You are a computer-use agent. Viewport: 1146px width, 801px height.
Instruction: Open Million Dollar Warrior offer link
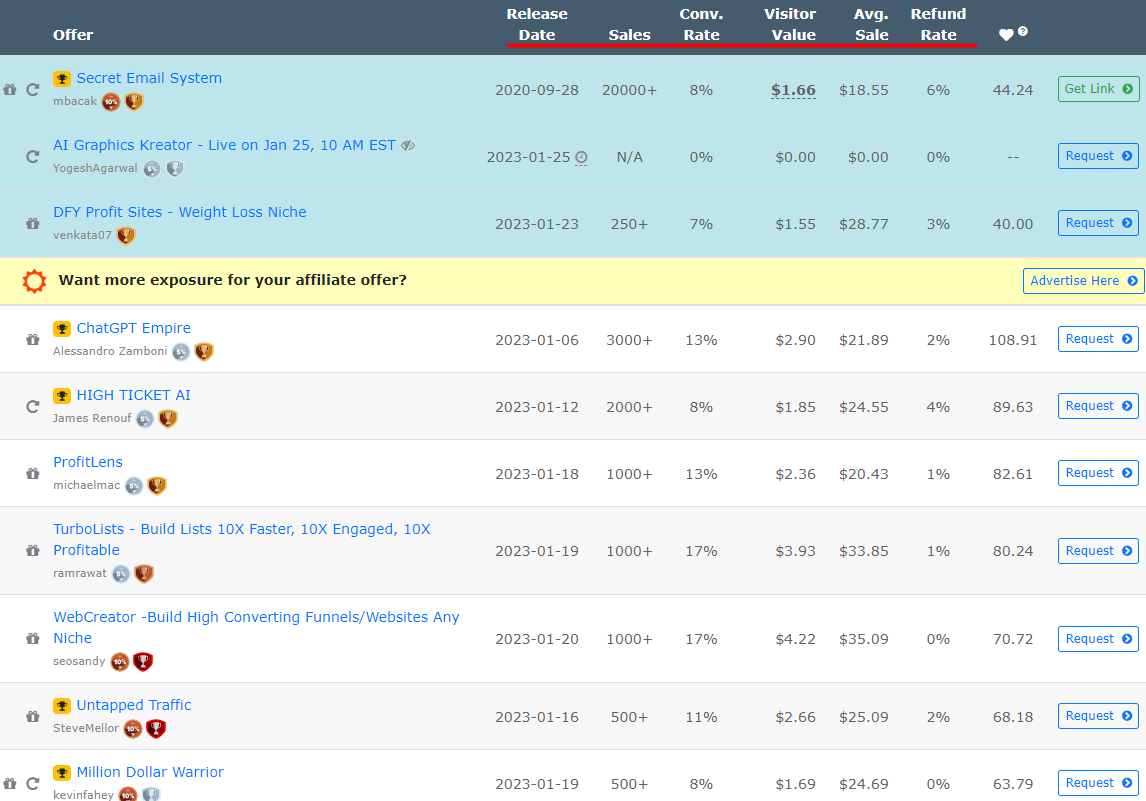[x=151, y=772]
